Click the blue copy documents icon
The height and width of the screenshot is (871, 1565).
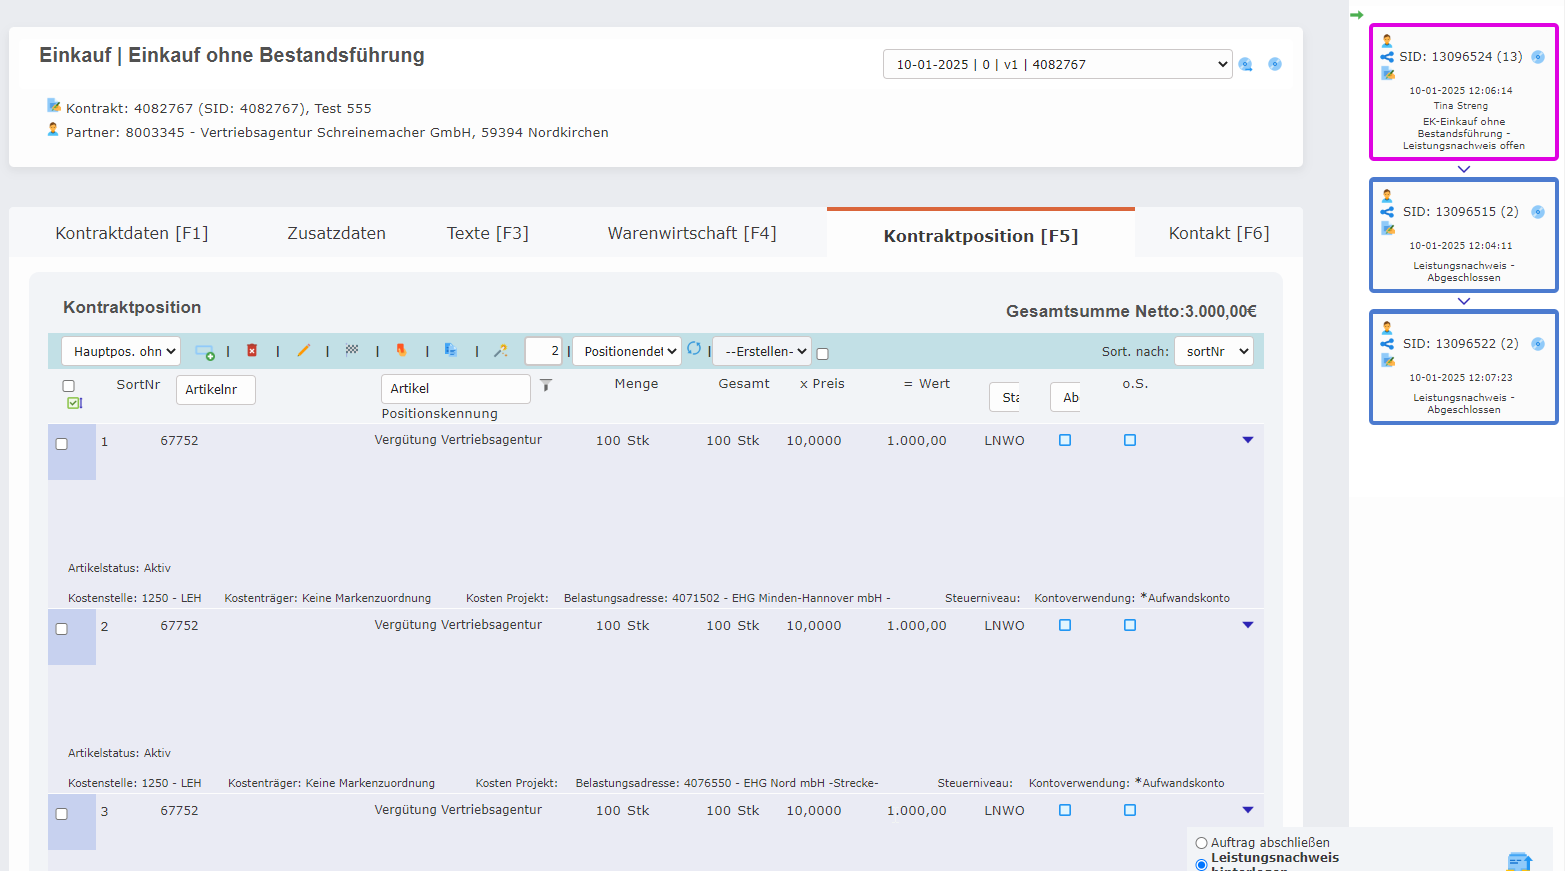(x=451, y=350)
